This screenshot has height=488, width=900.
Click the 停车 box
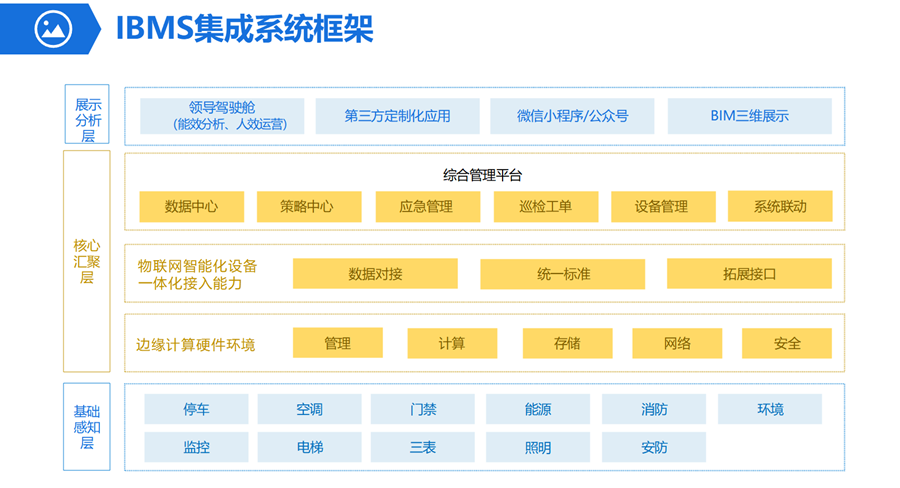pos(196,409)
